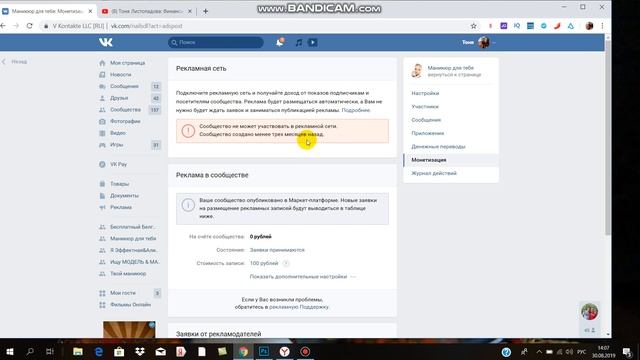This screenshot has width=640, height=360.
Task: Click the address bar URL
Action: [147, 26]
